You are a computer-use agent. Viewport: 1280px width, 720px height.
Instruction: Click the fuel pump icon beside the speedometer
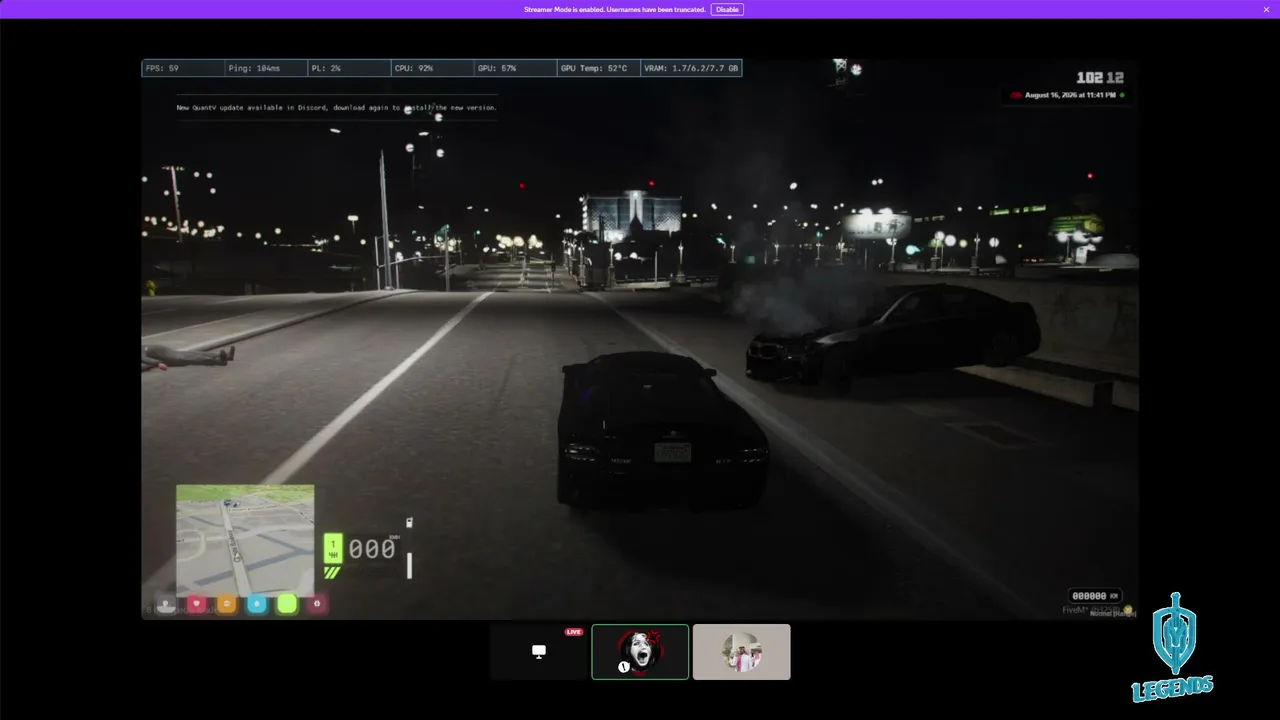[x=409, y=522]
